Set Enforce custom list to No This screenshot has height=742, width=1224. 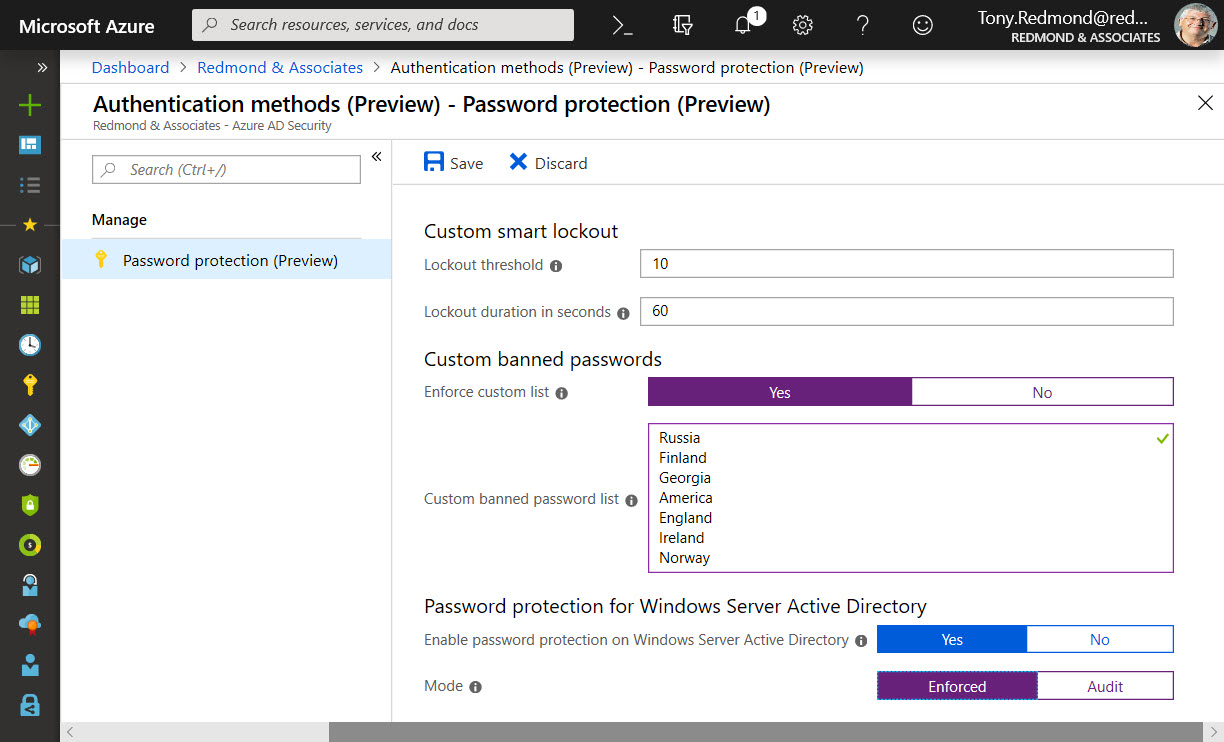pos(1042,392)
